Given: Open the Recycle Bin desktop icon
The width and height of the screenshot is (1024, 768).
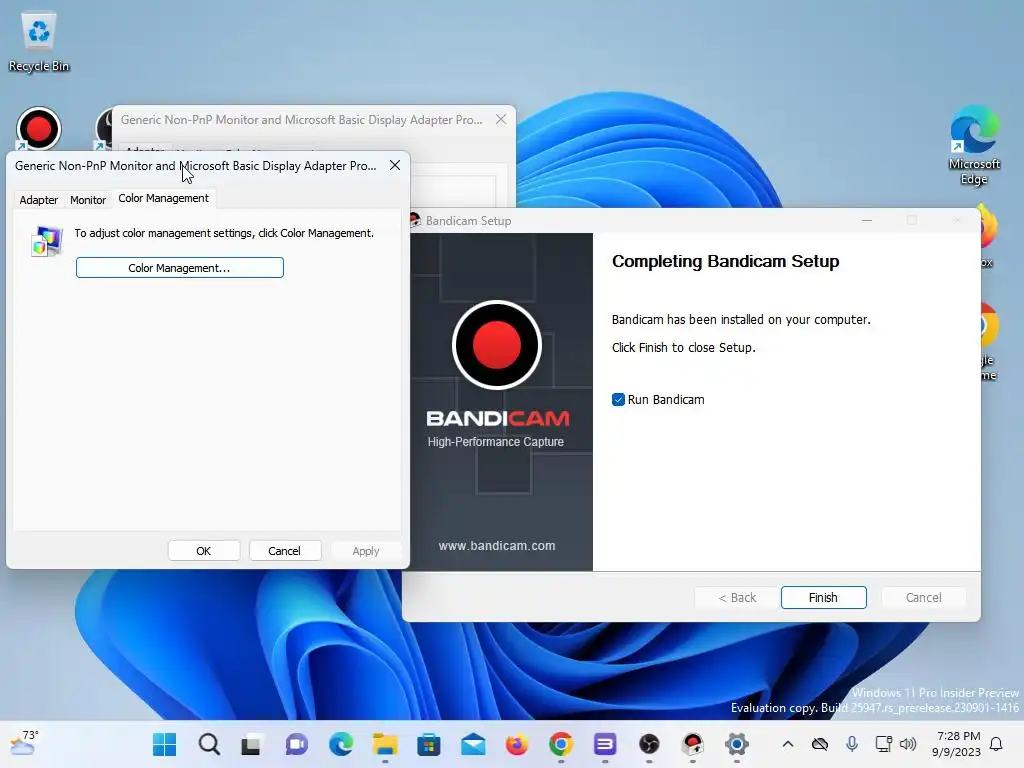Looking at the screenshot, I should (x=39, y=42).
